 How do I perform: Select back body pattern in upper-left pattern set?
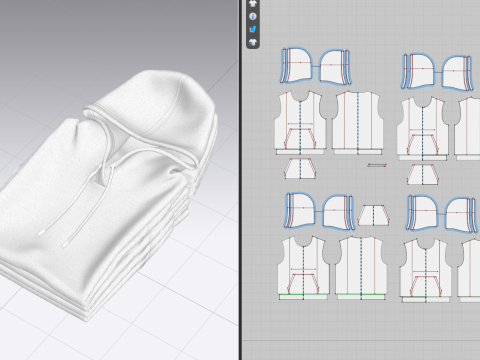(x=358, y=120)
